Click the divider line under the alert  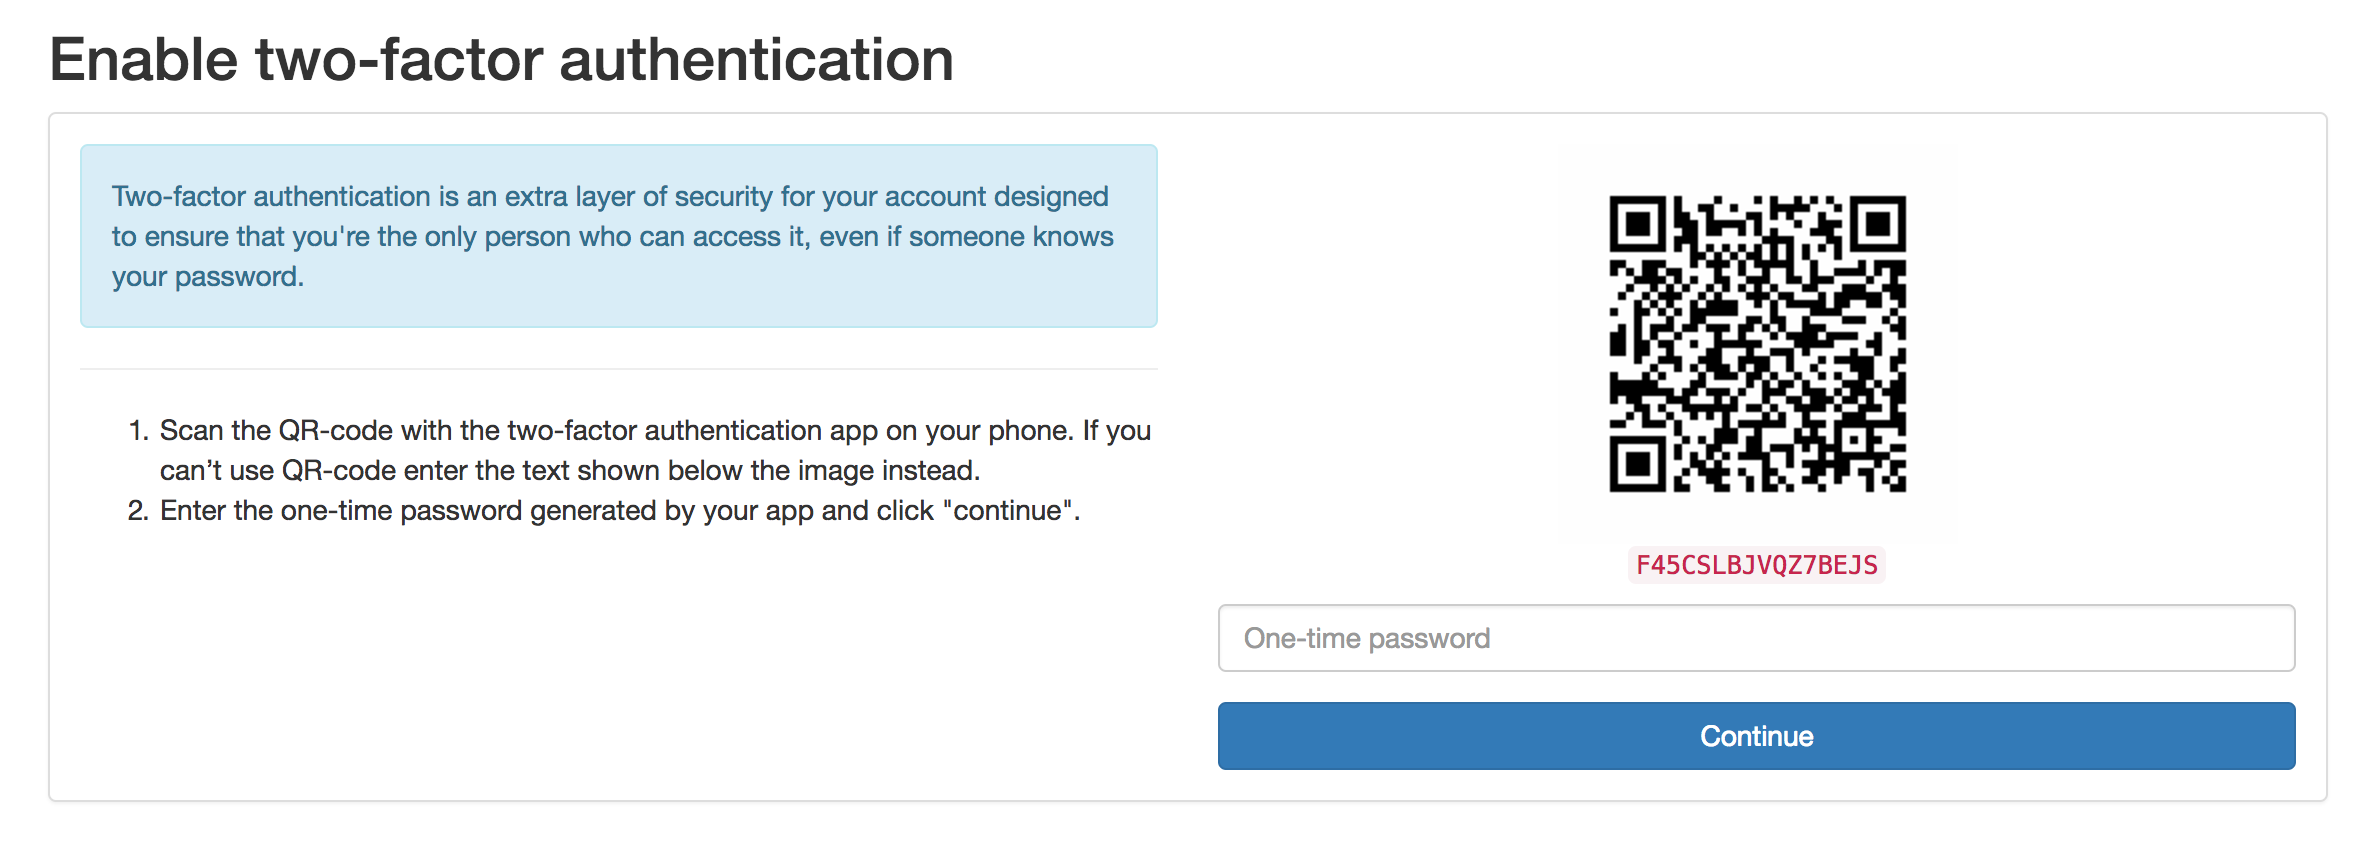(619, 369)
